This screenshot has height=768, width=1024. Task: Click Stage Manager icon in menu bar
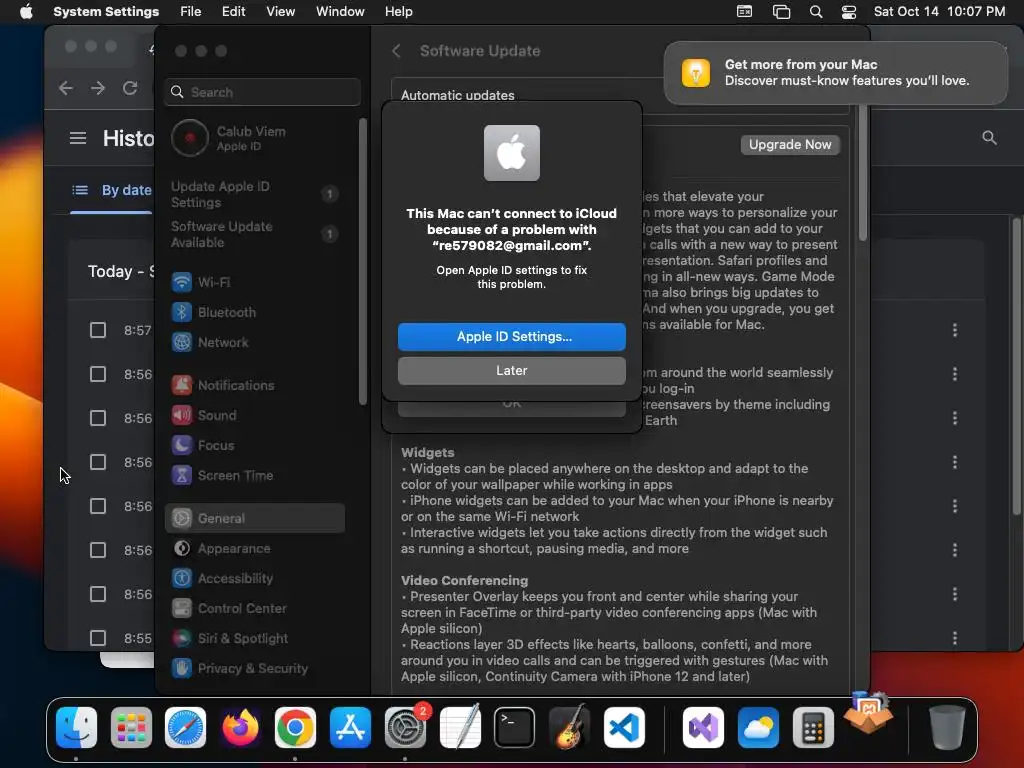point(781,12)
